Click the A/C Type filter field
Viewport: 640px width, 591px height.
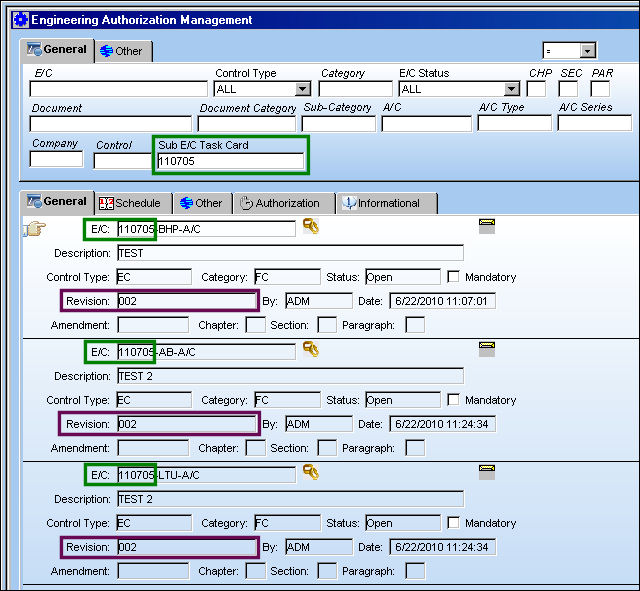click(x=515, y=123)
